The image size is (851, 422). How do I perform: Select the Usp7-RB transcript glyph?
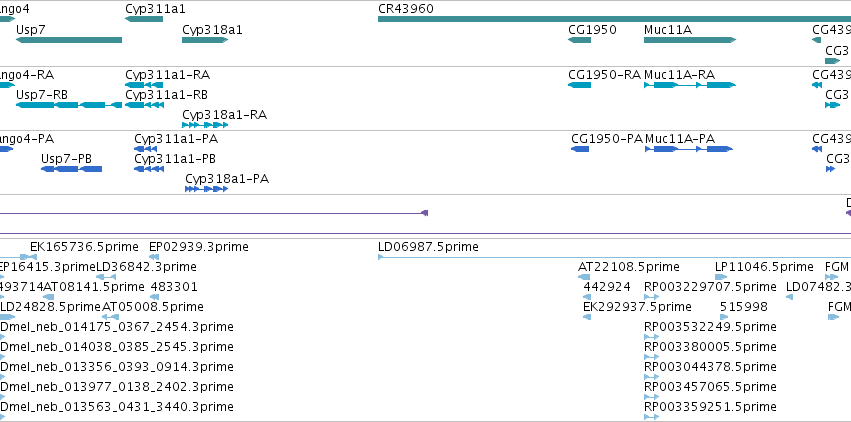[x=69, y=105]
